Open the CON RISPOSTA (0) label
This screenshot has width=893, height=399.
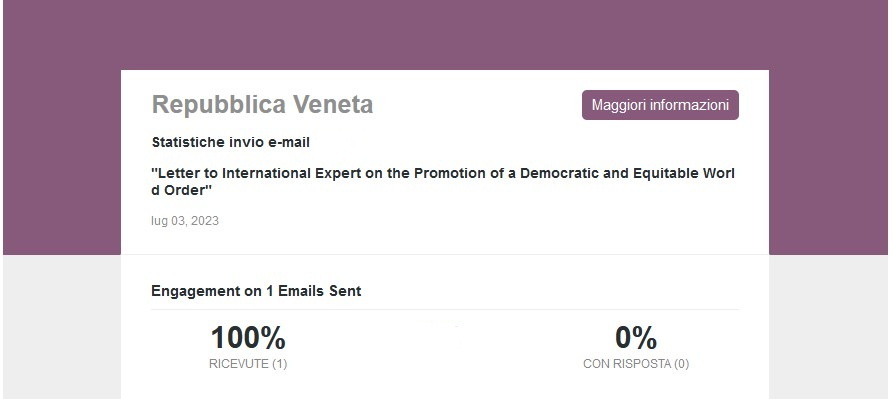[636, 364]
